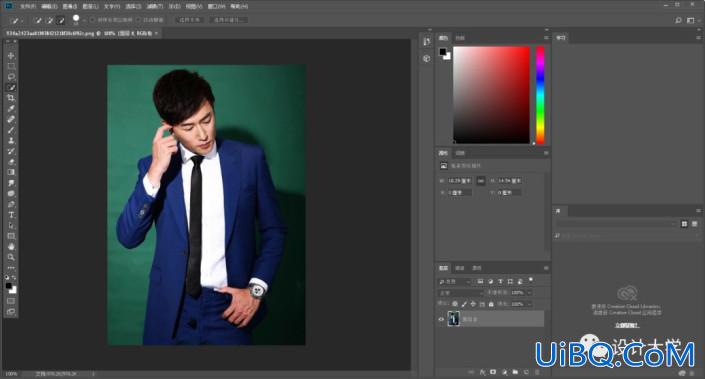705x379 pixels.
Task: Click the Edit Toolbar three-dots icon
Action: click(x=11, y=268)
